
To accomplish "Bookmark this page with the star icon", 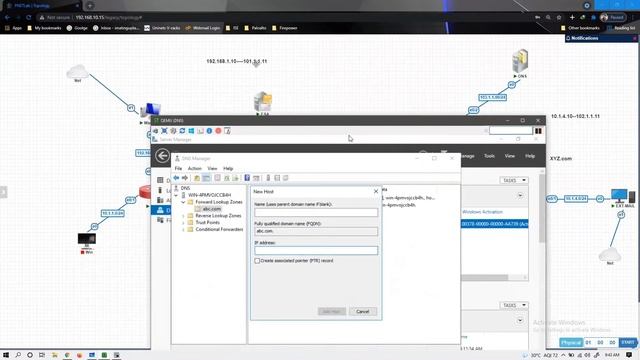I will pos(559,18).
